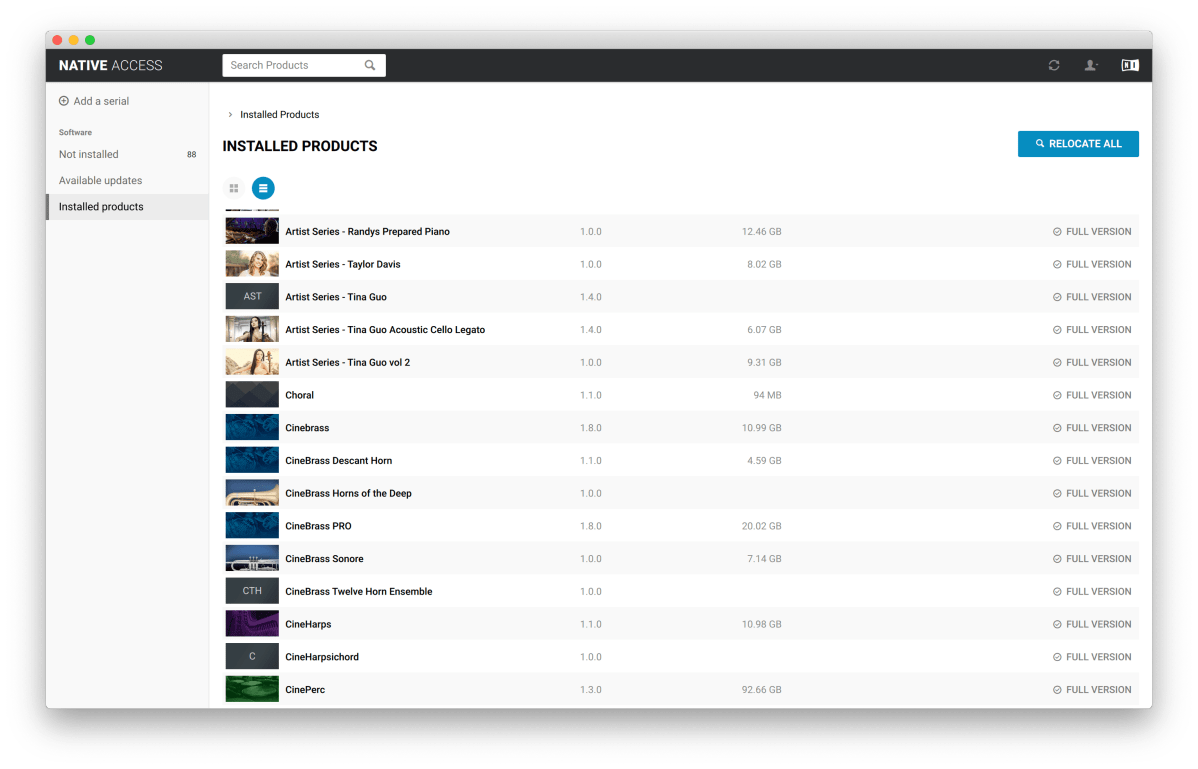Click CineBrass PRO thumbnail
Viewport: 1198px width, 769px height.
click(x=252, y=526)
